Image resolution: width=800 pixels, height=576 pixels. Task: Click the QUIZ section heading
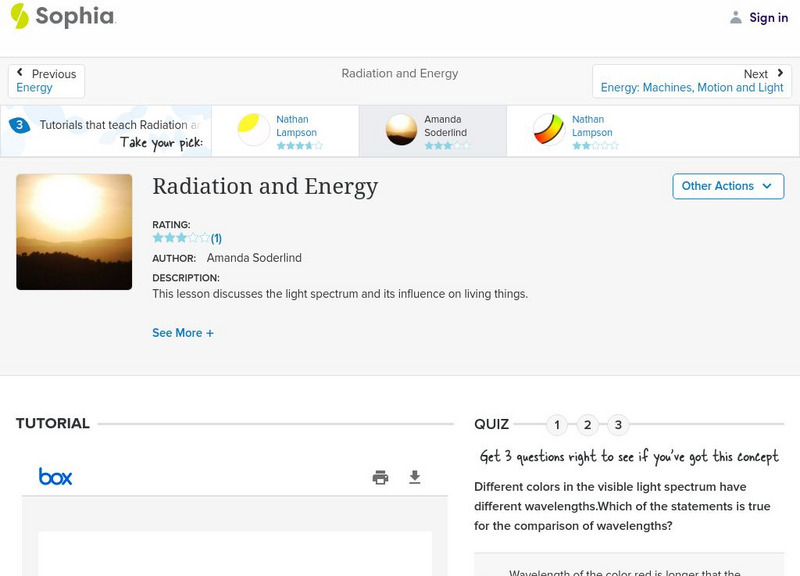tap(491, 424)
